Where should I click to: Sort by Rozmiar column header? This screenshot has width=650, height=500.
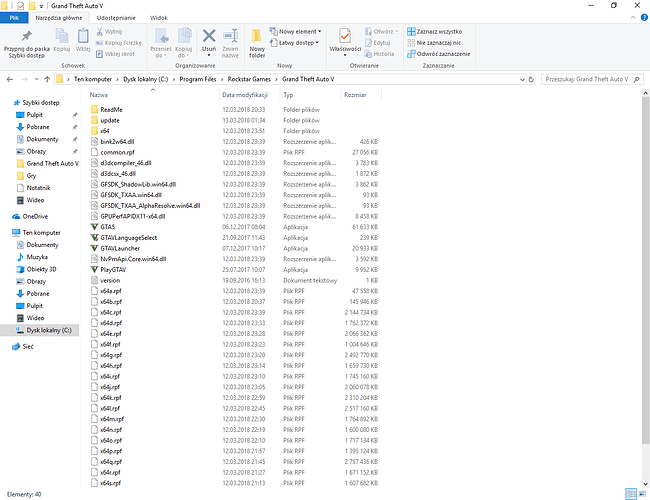355,95
